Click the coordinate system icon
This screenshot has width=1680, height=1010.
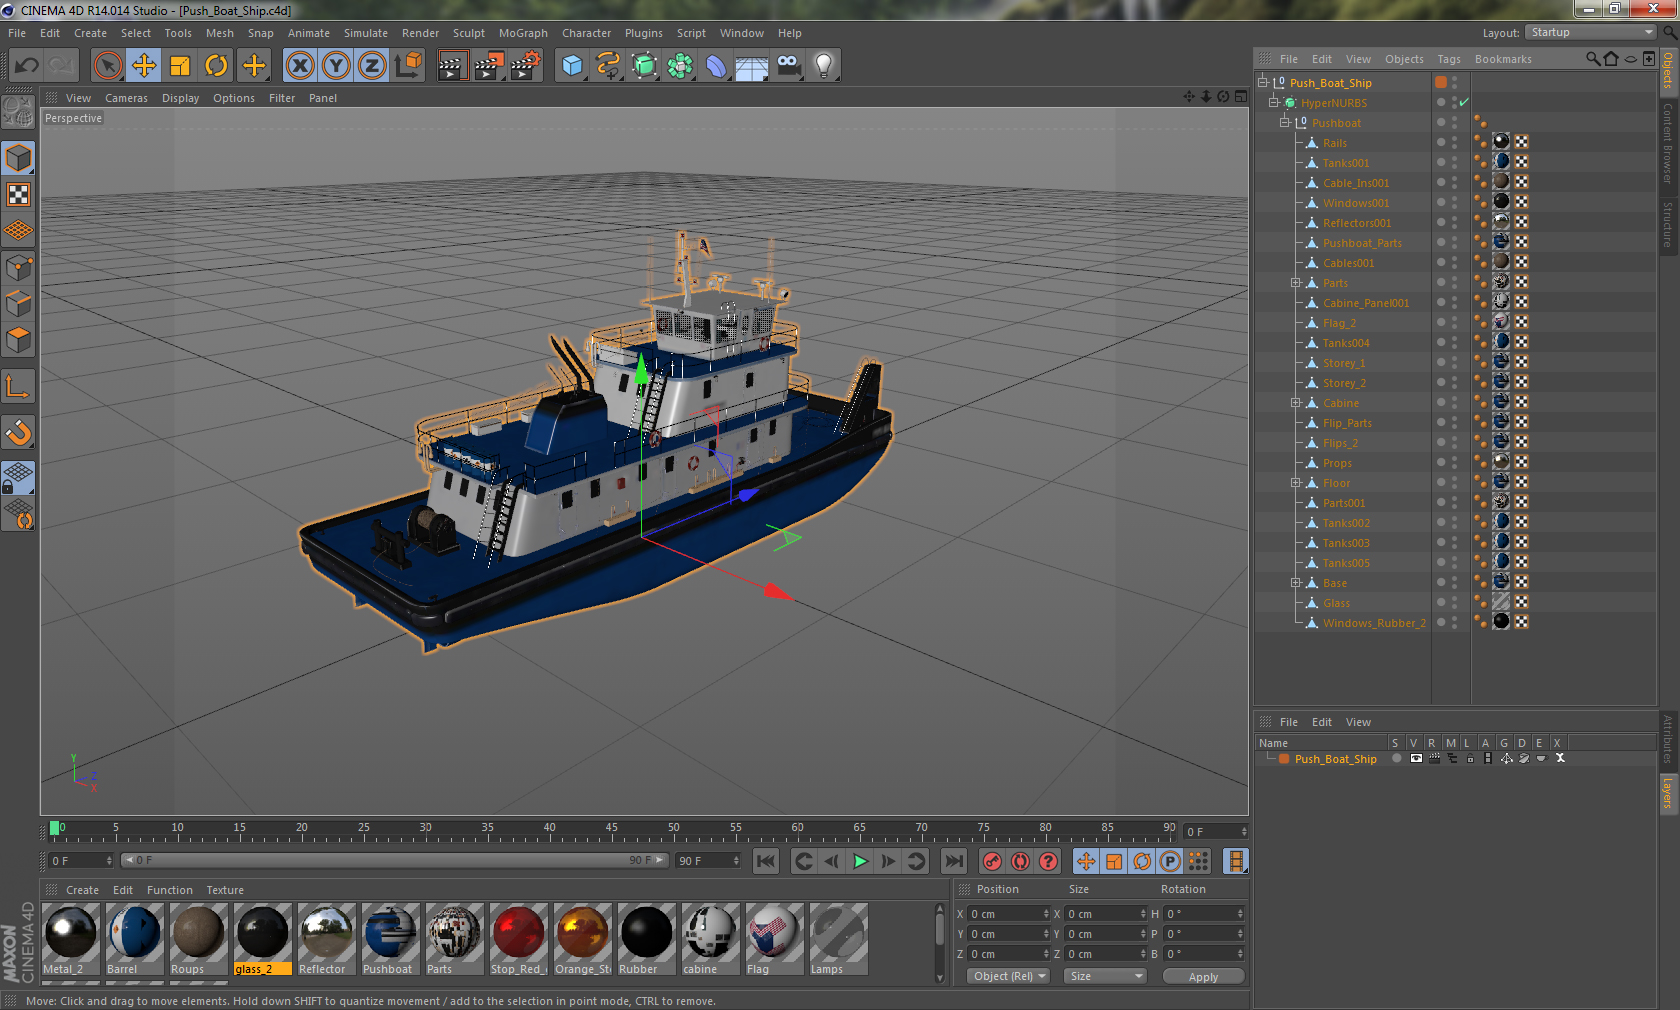pos(408,66)
